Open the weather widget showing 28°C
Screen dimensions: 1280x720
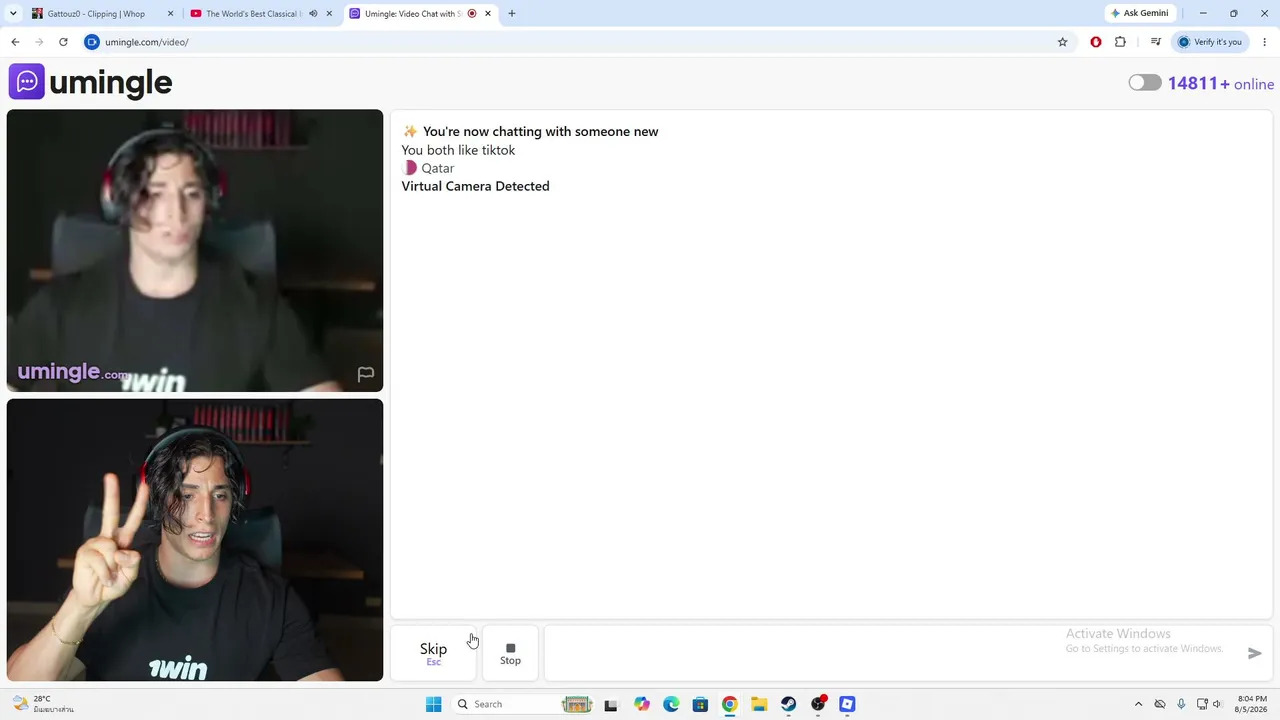coord(42,704)
